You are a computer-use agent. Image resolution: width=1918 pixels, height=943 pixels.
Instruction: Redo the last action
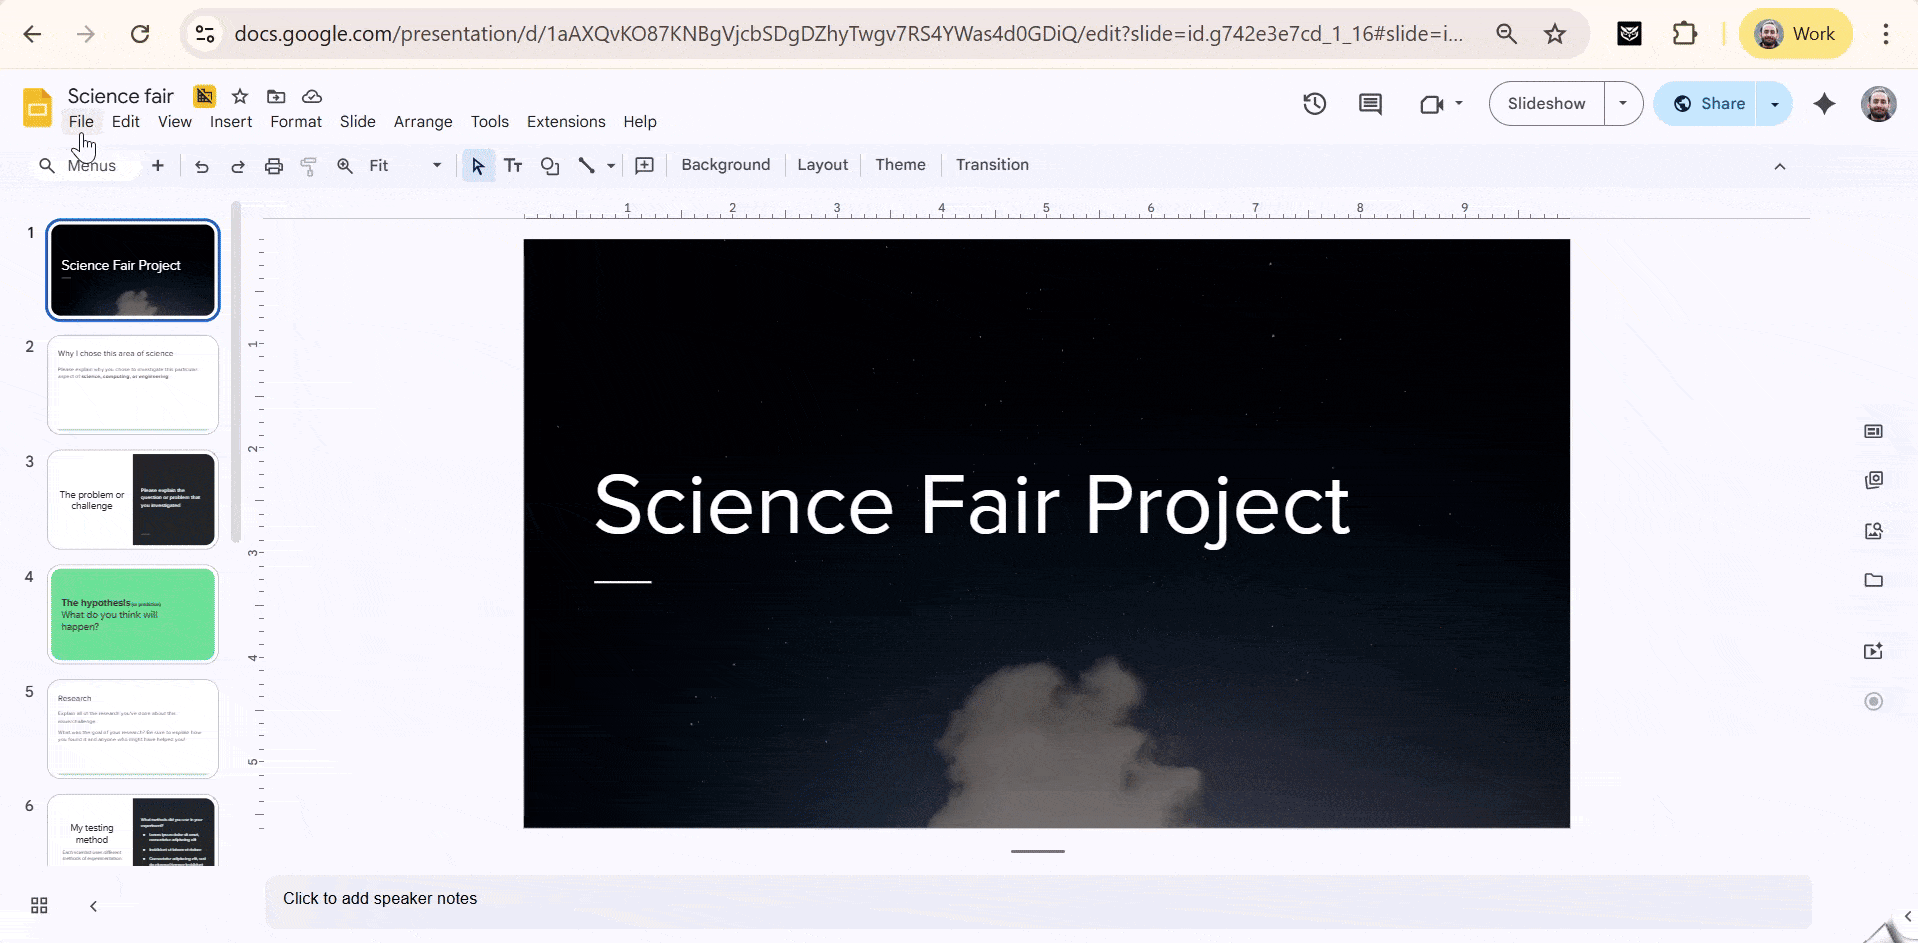(x=237, y=166)
